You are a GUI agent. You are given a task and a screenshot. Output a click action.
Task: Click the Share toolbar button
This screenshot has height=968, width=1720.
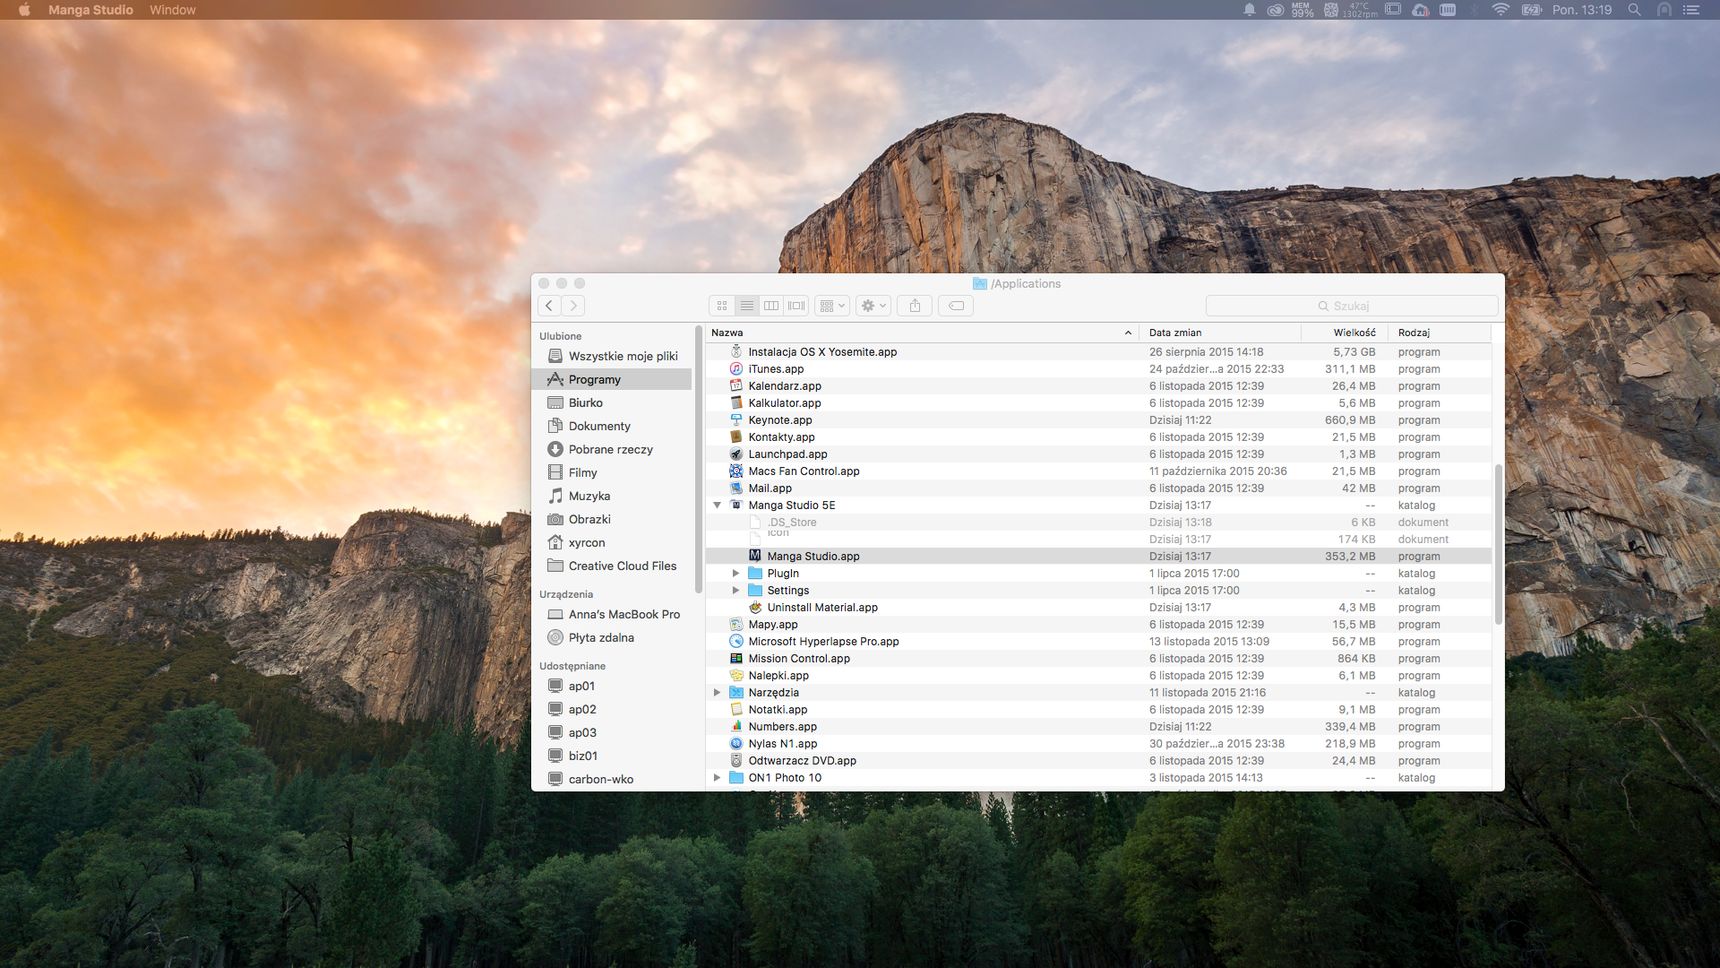click(915, 306)
